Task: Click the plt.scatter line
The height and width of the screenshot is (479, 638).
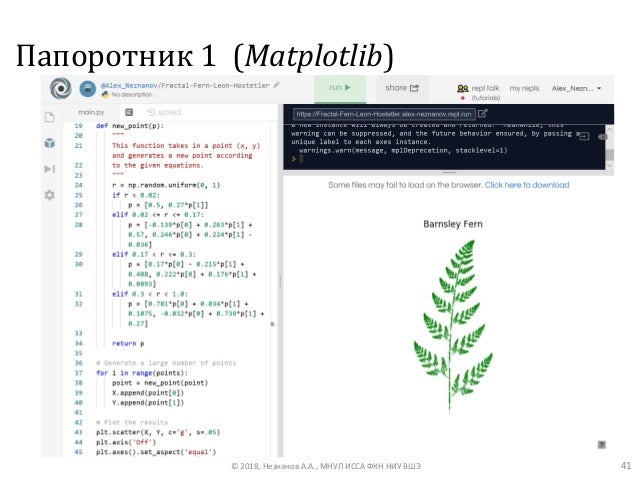Action: point(158,432)
